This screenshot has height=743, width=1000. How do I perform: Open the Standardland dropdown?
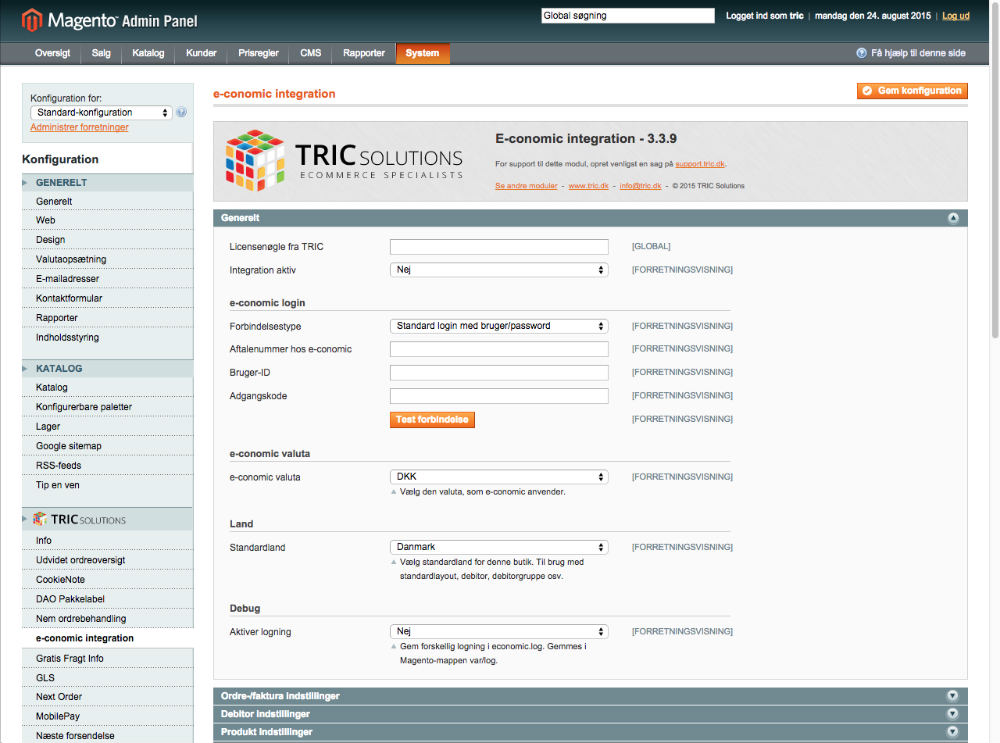[499, 547]
